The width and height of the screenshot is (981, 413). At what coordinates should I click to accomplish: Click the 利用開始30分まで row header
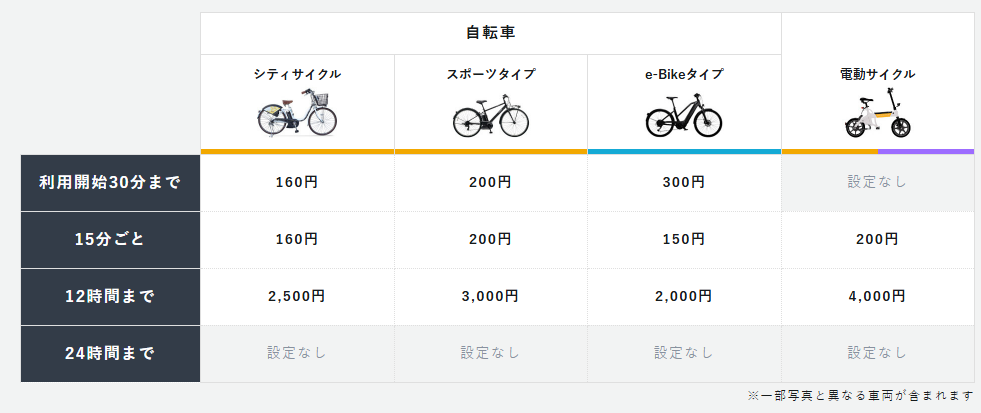pyautogui.click(x=110, y=183)
